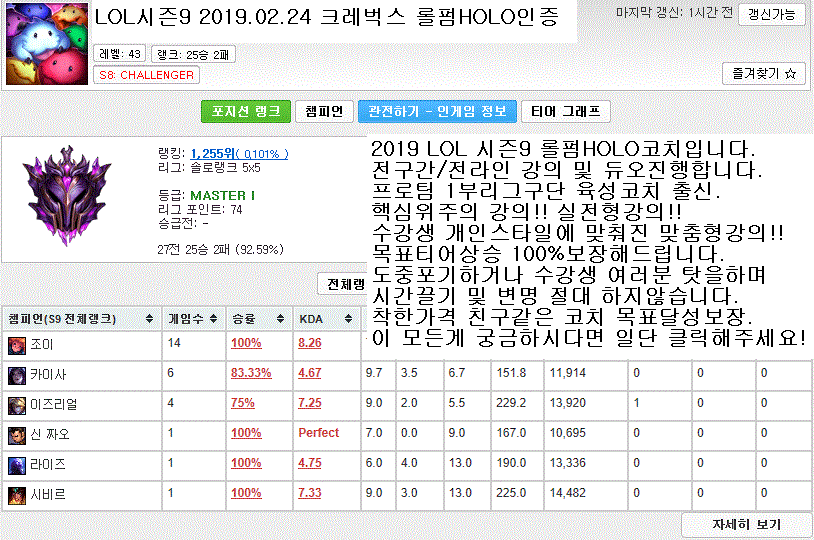Sort the KDA column
Viewport: 814px width, 540px height.
(348, 319)
